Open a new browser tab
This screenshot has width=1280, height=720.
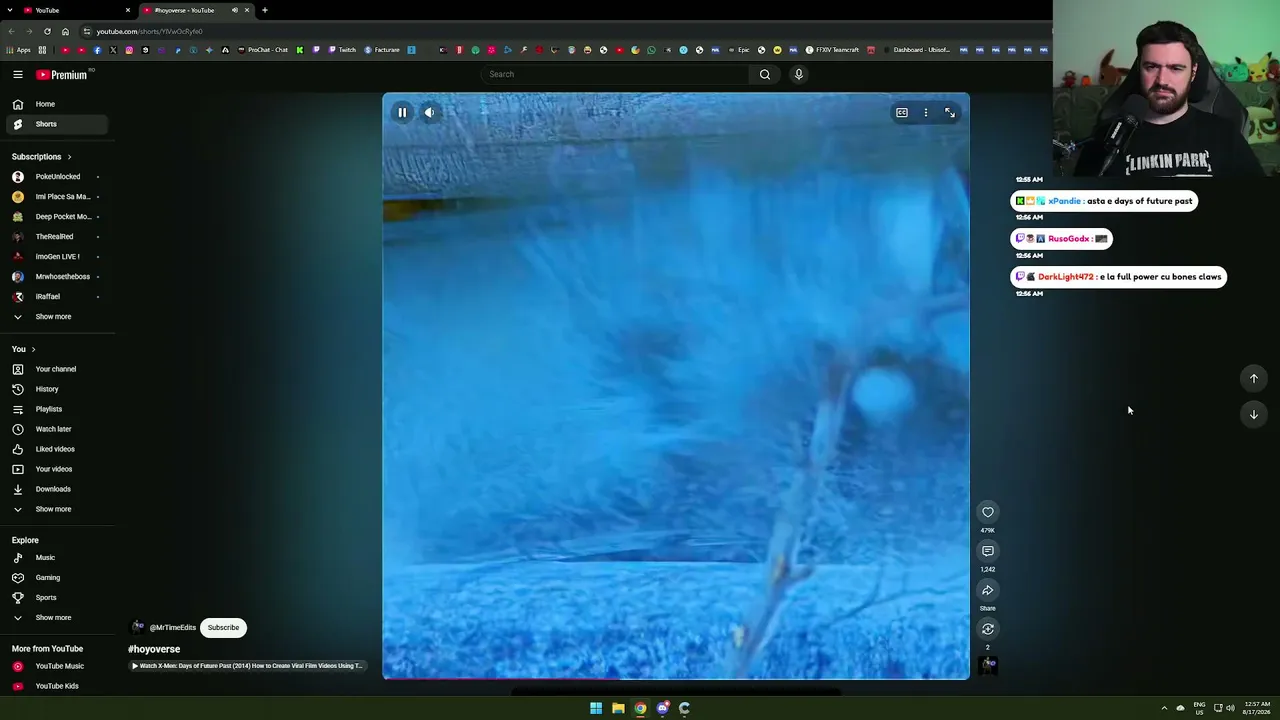[x=265, y=10]
